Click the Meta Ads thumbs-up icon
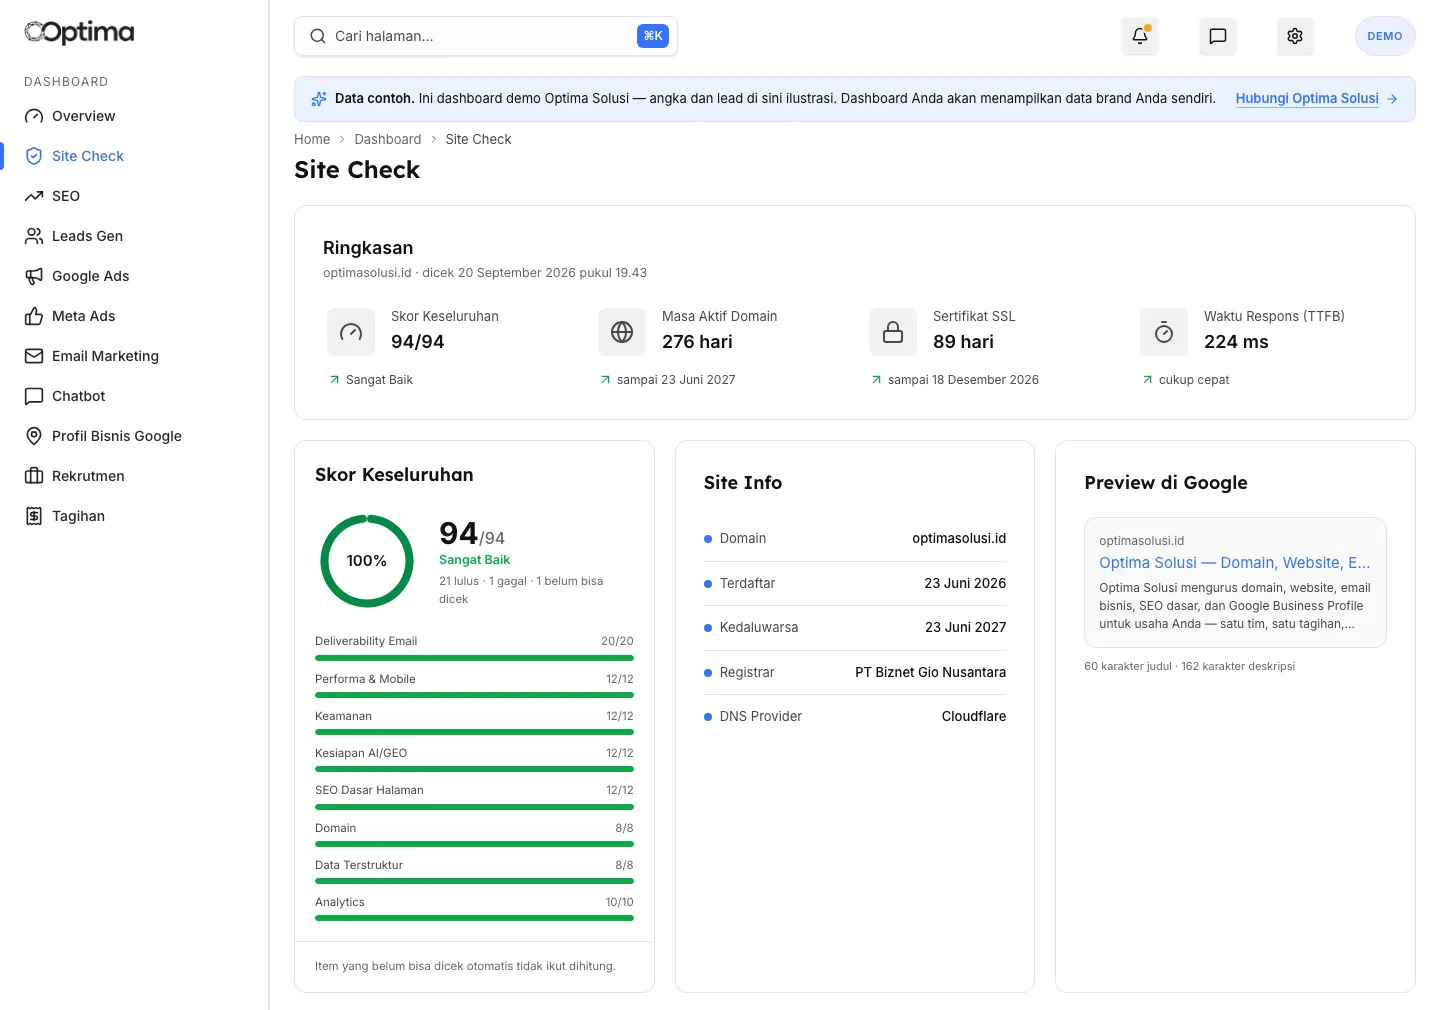The image size is (1440, 1010). point(34,316)
